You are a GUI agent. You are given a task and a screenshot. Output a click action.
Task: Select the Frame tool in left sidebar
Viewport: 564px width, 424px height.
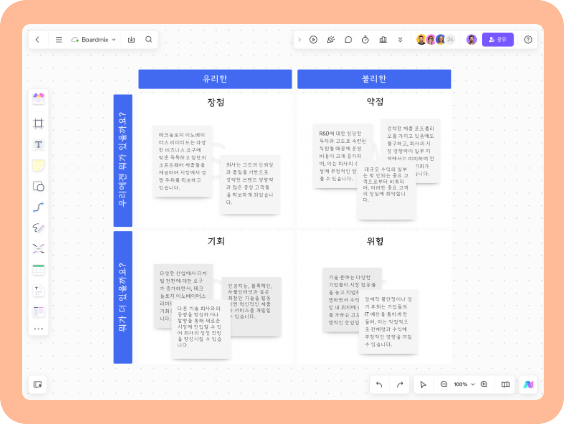(38, 124)
